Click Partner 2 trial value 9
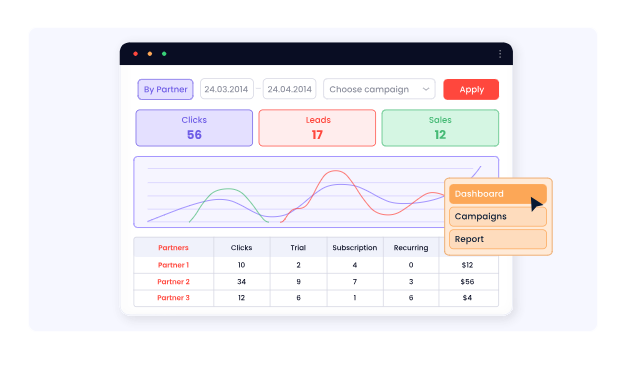Image resolution: width=633 pixels, height=380 pixels. point(298,281)
